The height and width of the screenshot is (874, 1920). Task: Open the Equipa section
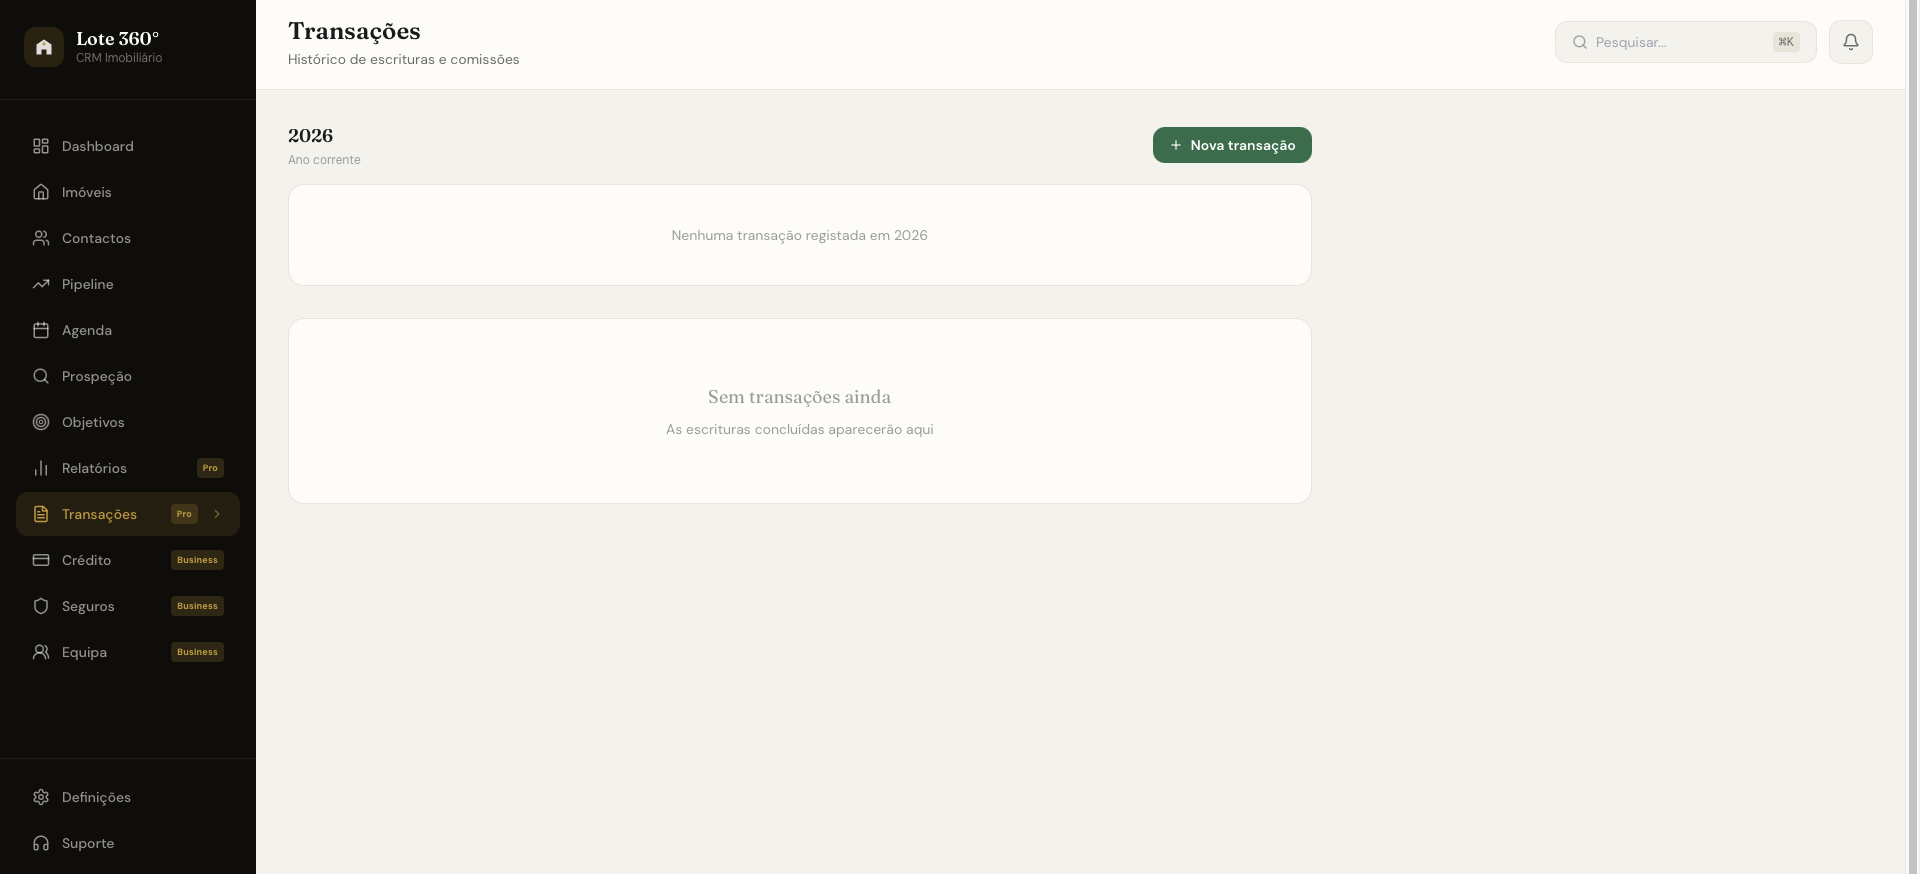point(128,652)
